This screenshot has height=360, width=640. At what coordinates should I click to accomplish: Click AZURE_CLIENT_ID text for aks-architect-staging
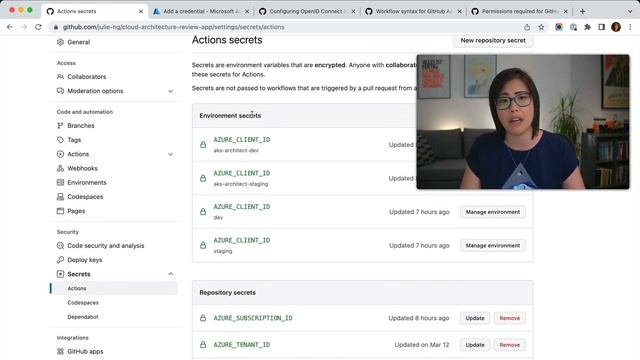pos(242,173)
